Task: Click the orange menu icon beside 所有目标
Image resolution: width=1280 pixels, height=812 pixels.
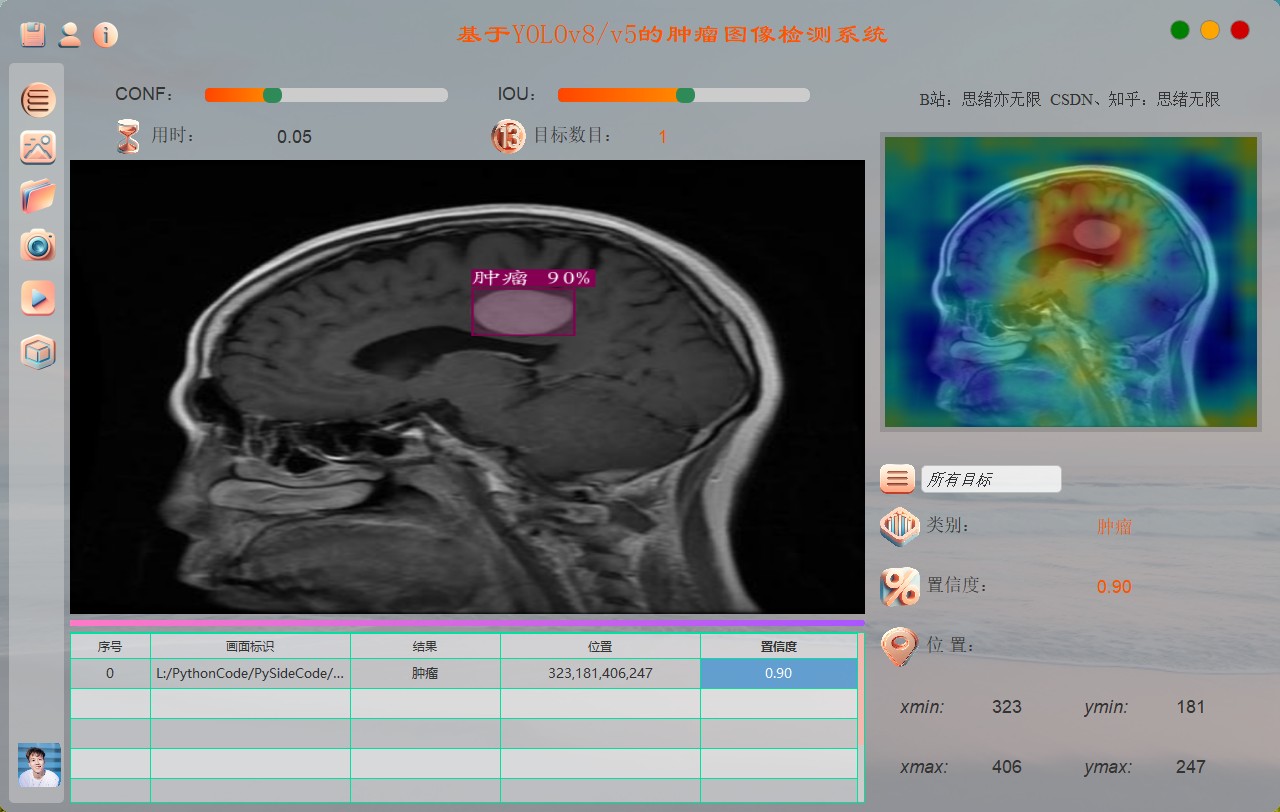Action: point(897,479)
